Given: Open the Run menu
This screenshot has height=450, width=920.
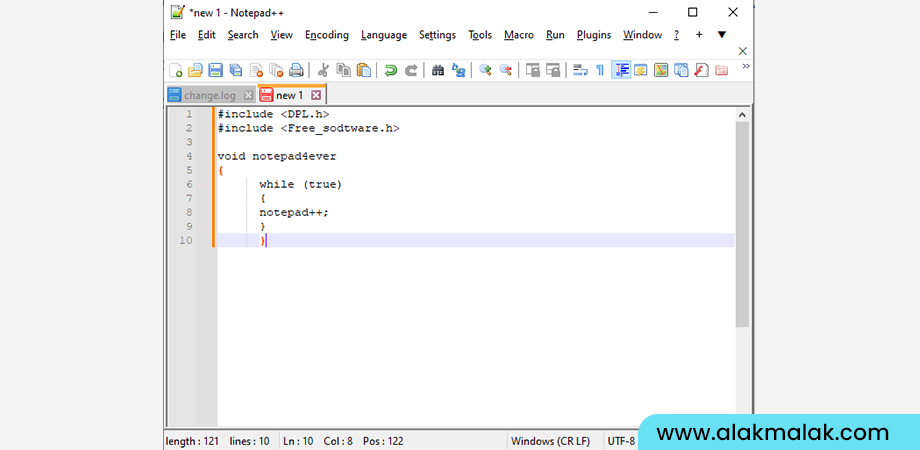Looking at the screenshot, I should pyautogui.click(x=555, y=35).
